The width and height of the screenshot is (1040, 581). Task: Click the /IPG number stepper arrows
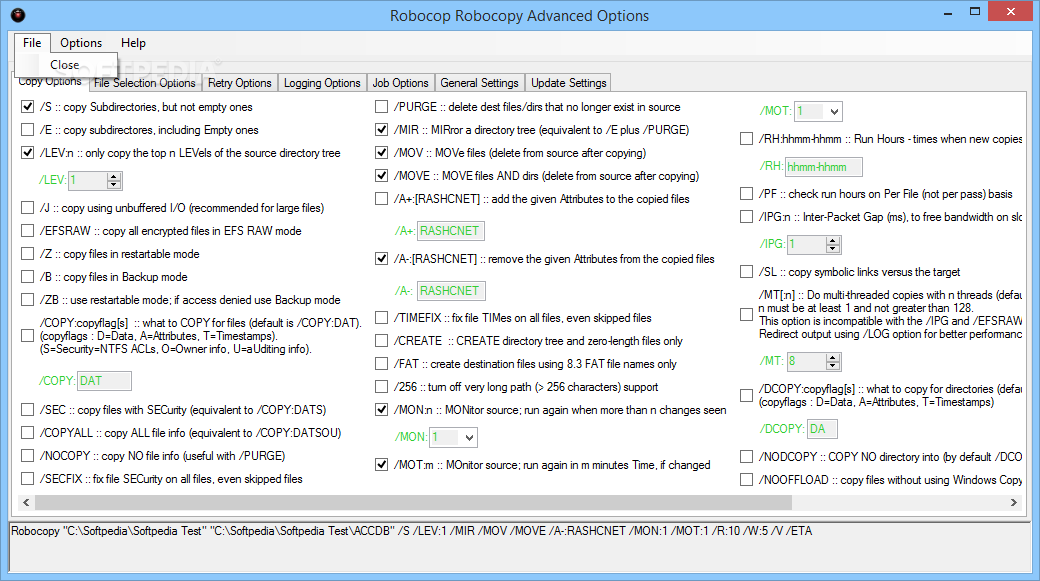pos(833,245)
